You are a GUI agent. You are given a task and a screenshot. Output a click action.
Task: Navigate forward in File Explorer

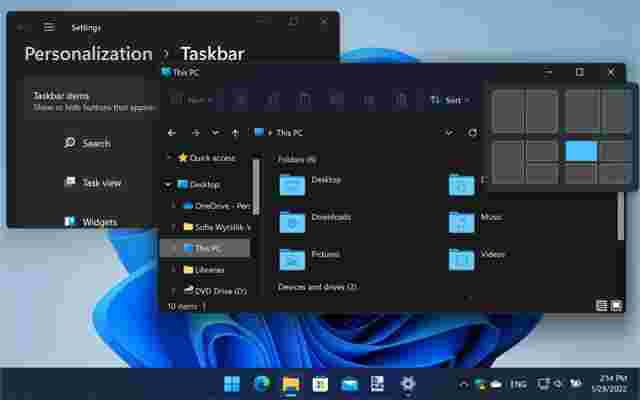click(x=196, y=133)
